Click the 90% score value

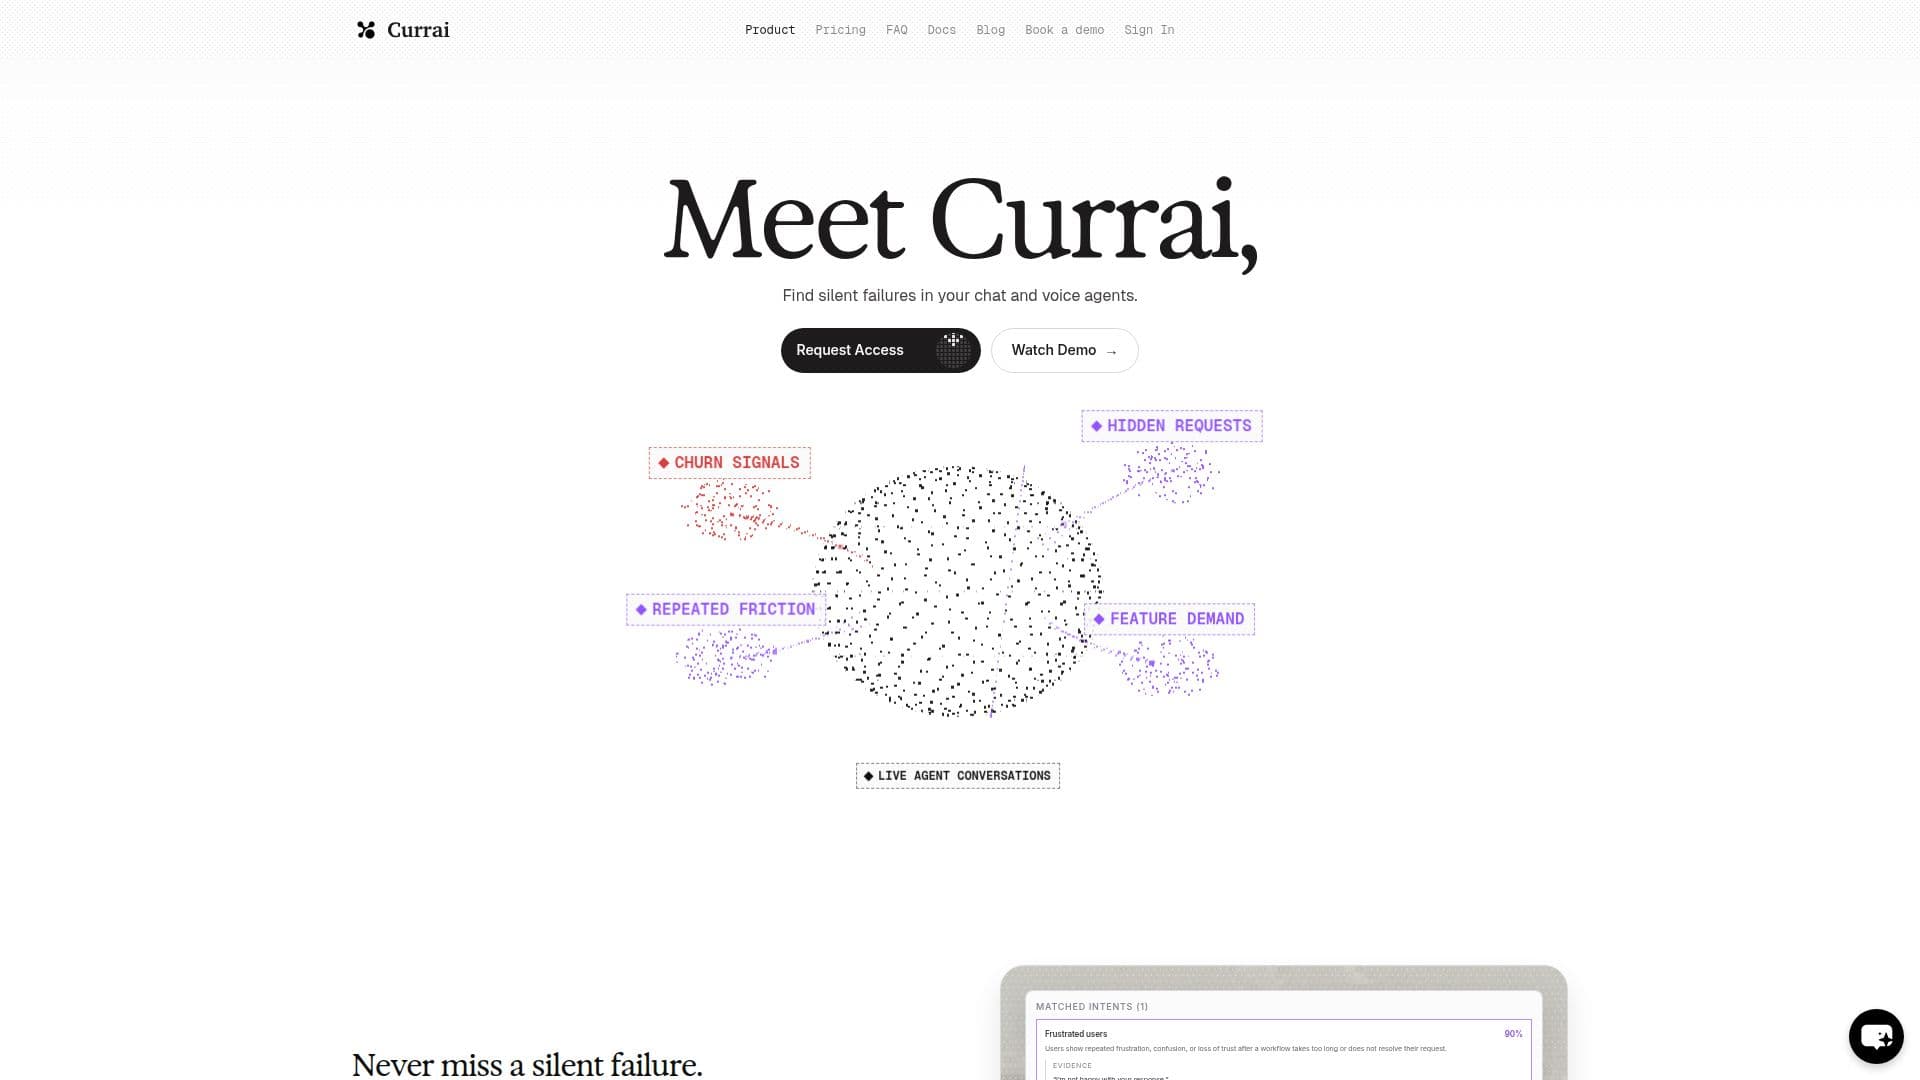coord(1513,1034)
